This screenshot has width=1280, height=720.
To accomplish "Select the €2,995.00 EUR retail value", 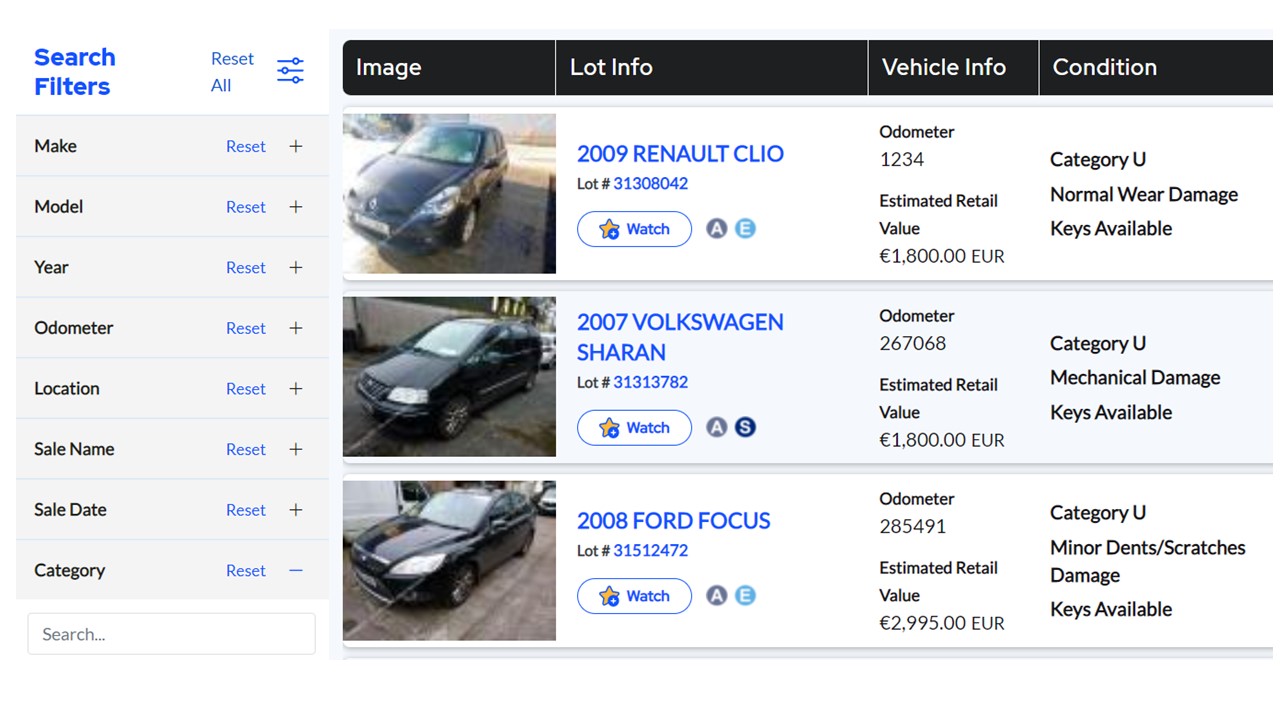I will pos(942,623).
